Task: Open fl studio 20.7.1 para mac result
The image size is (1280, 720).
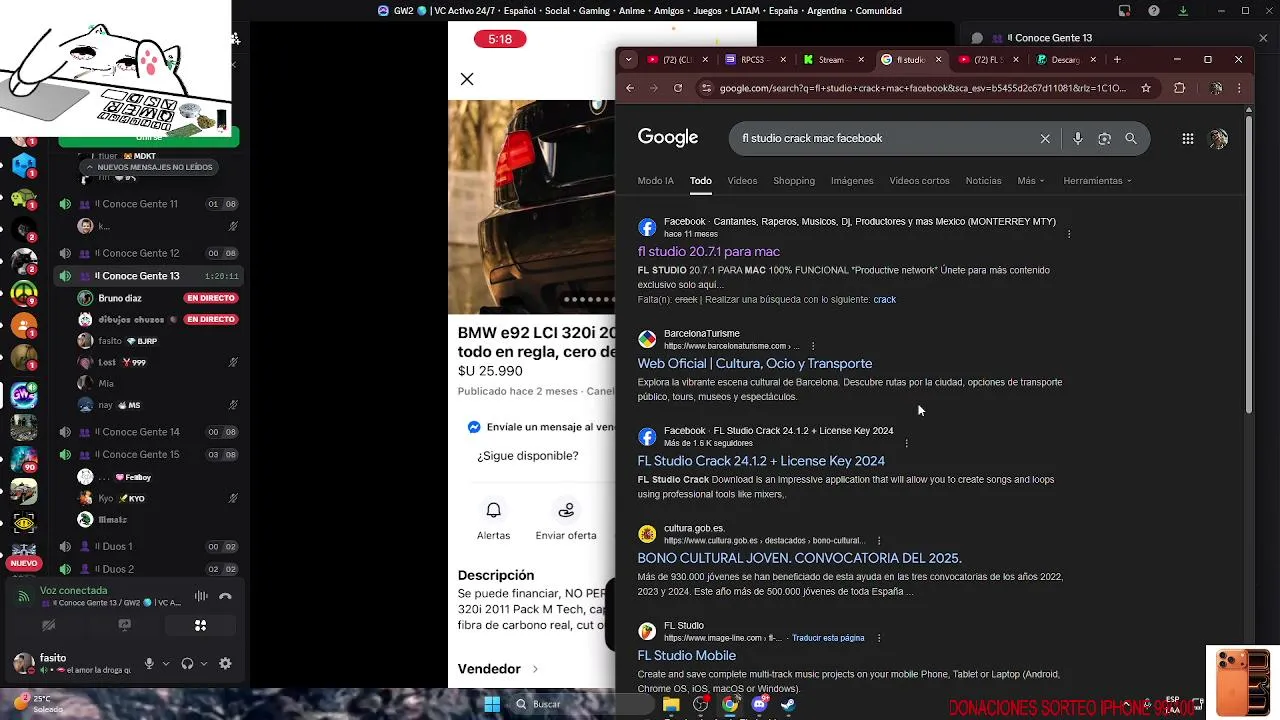Action: 709,252
